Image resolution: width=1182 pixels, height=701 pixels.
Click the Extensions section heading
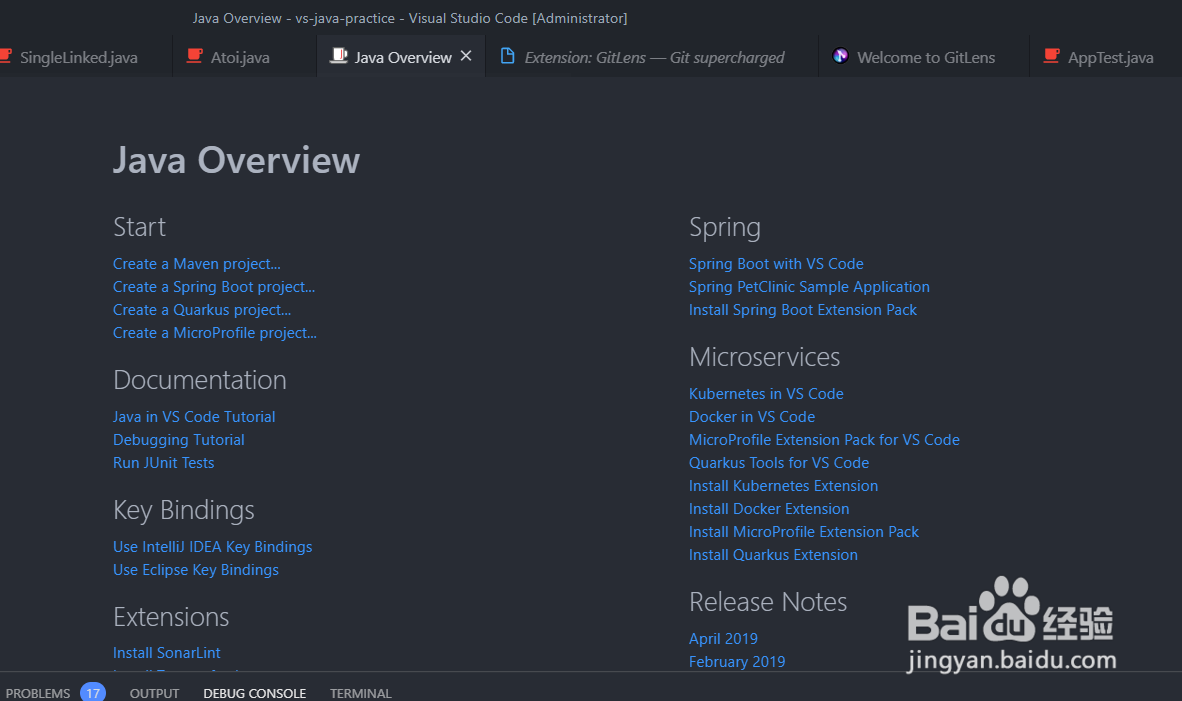[171, 617]
